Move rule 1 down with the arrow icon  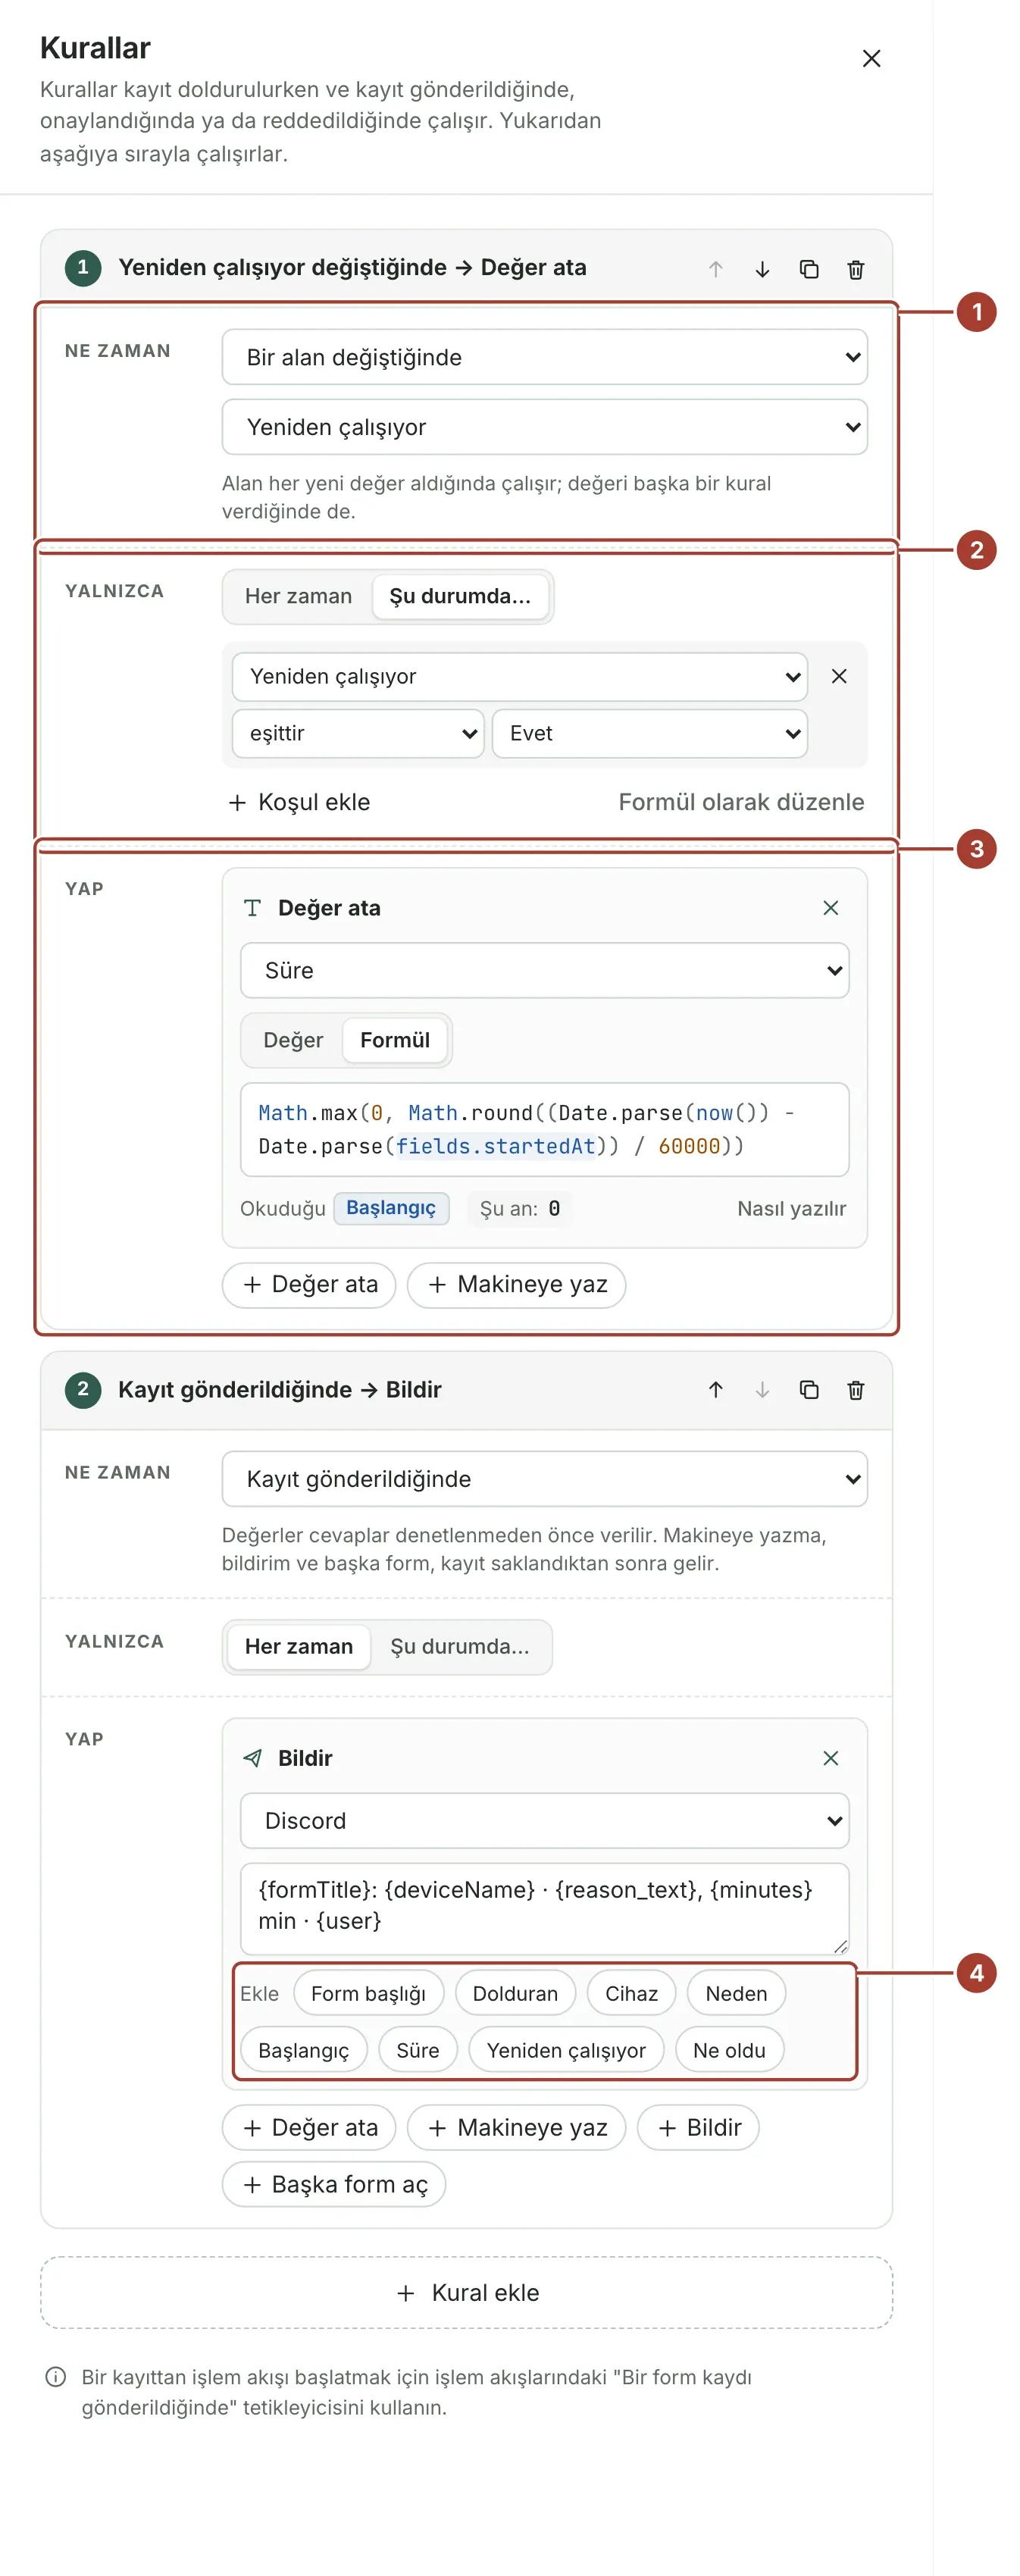(762, 269)
